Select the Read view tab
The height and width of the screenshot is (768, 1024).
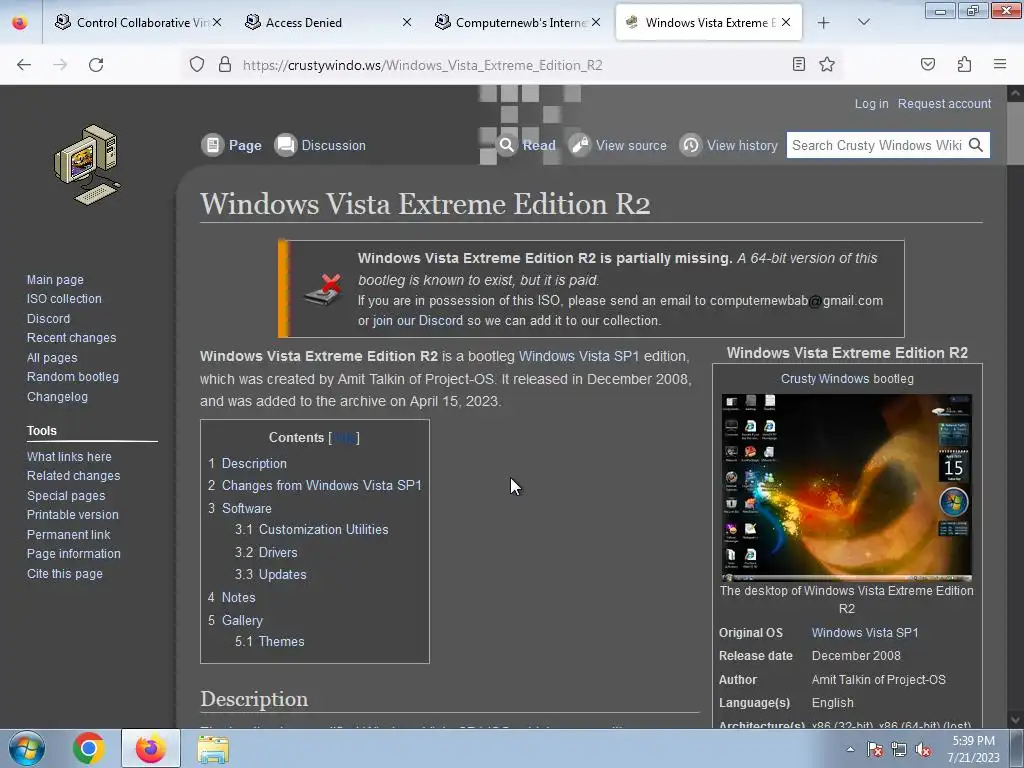tap(526, 145)
